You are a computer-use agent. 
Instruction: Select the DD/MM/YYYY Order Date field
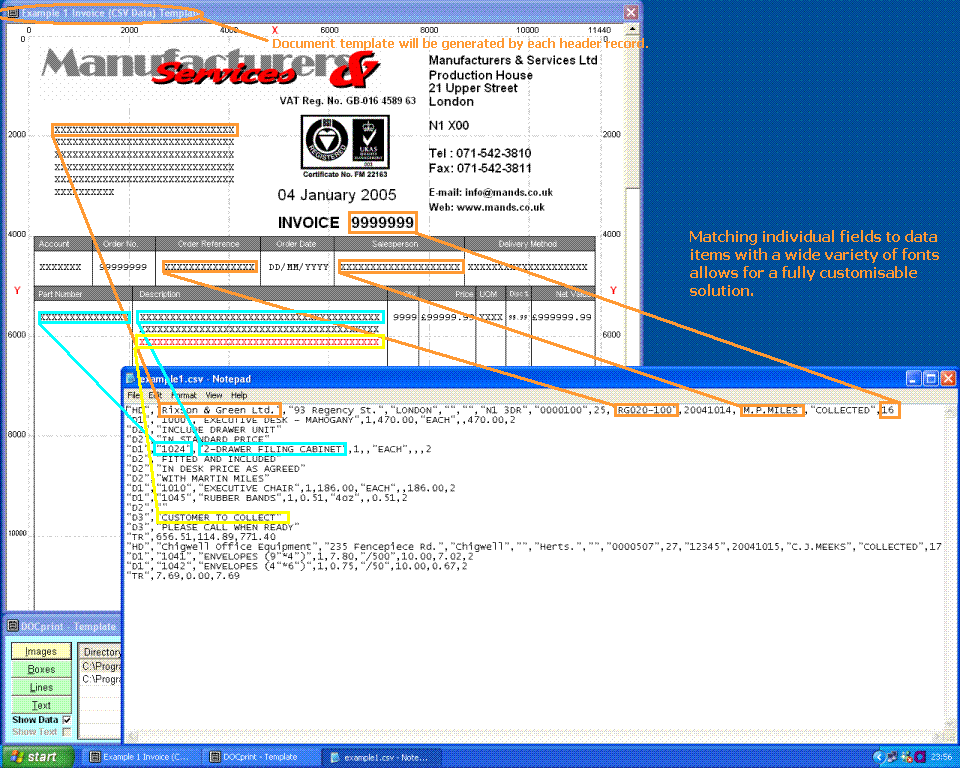[298, 267]
